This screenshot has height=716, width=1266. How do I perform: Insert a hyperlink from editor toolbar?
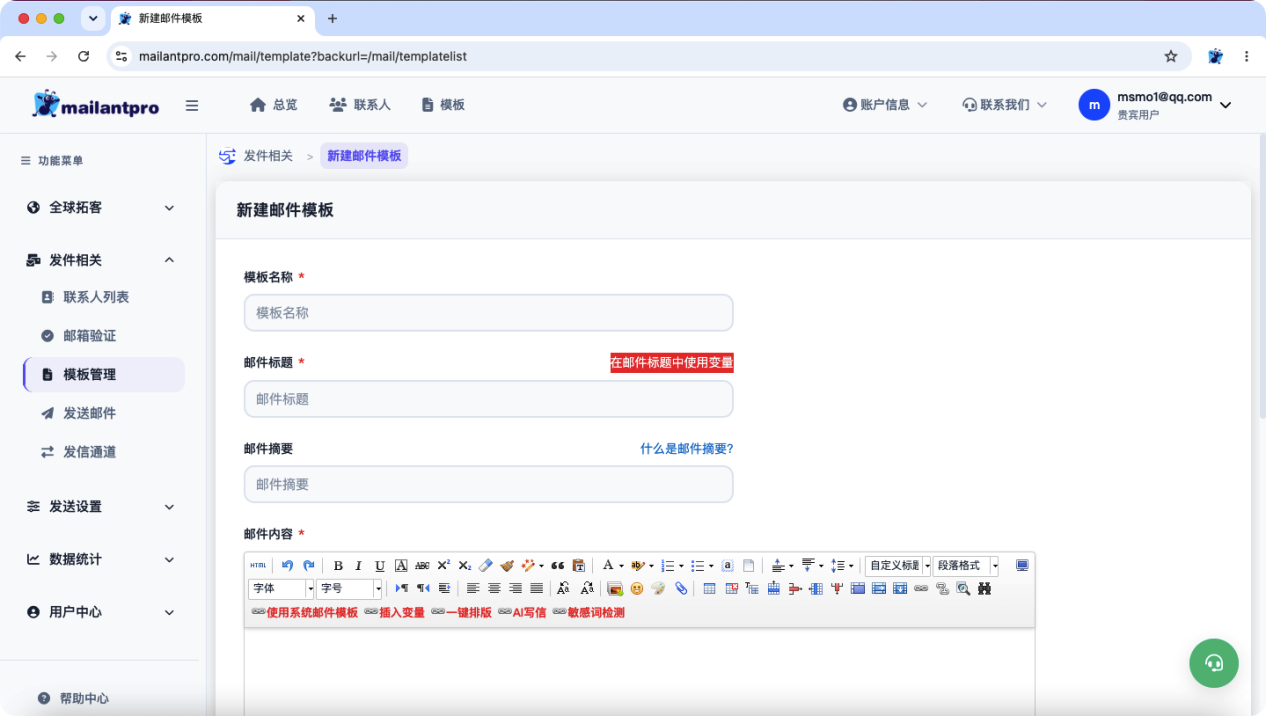tap(920, 588)
